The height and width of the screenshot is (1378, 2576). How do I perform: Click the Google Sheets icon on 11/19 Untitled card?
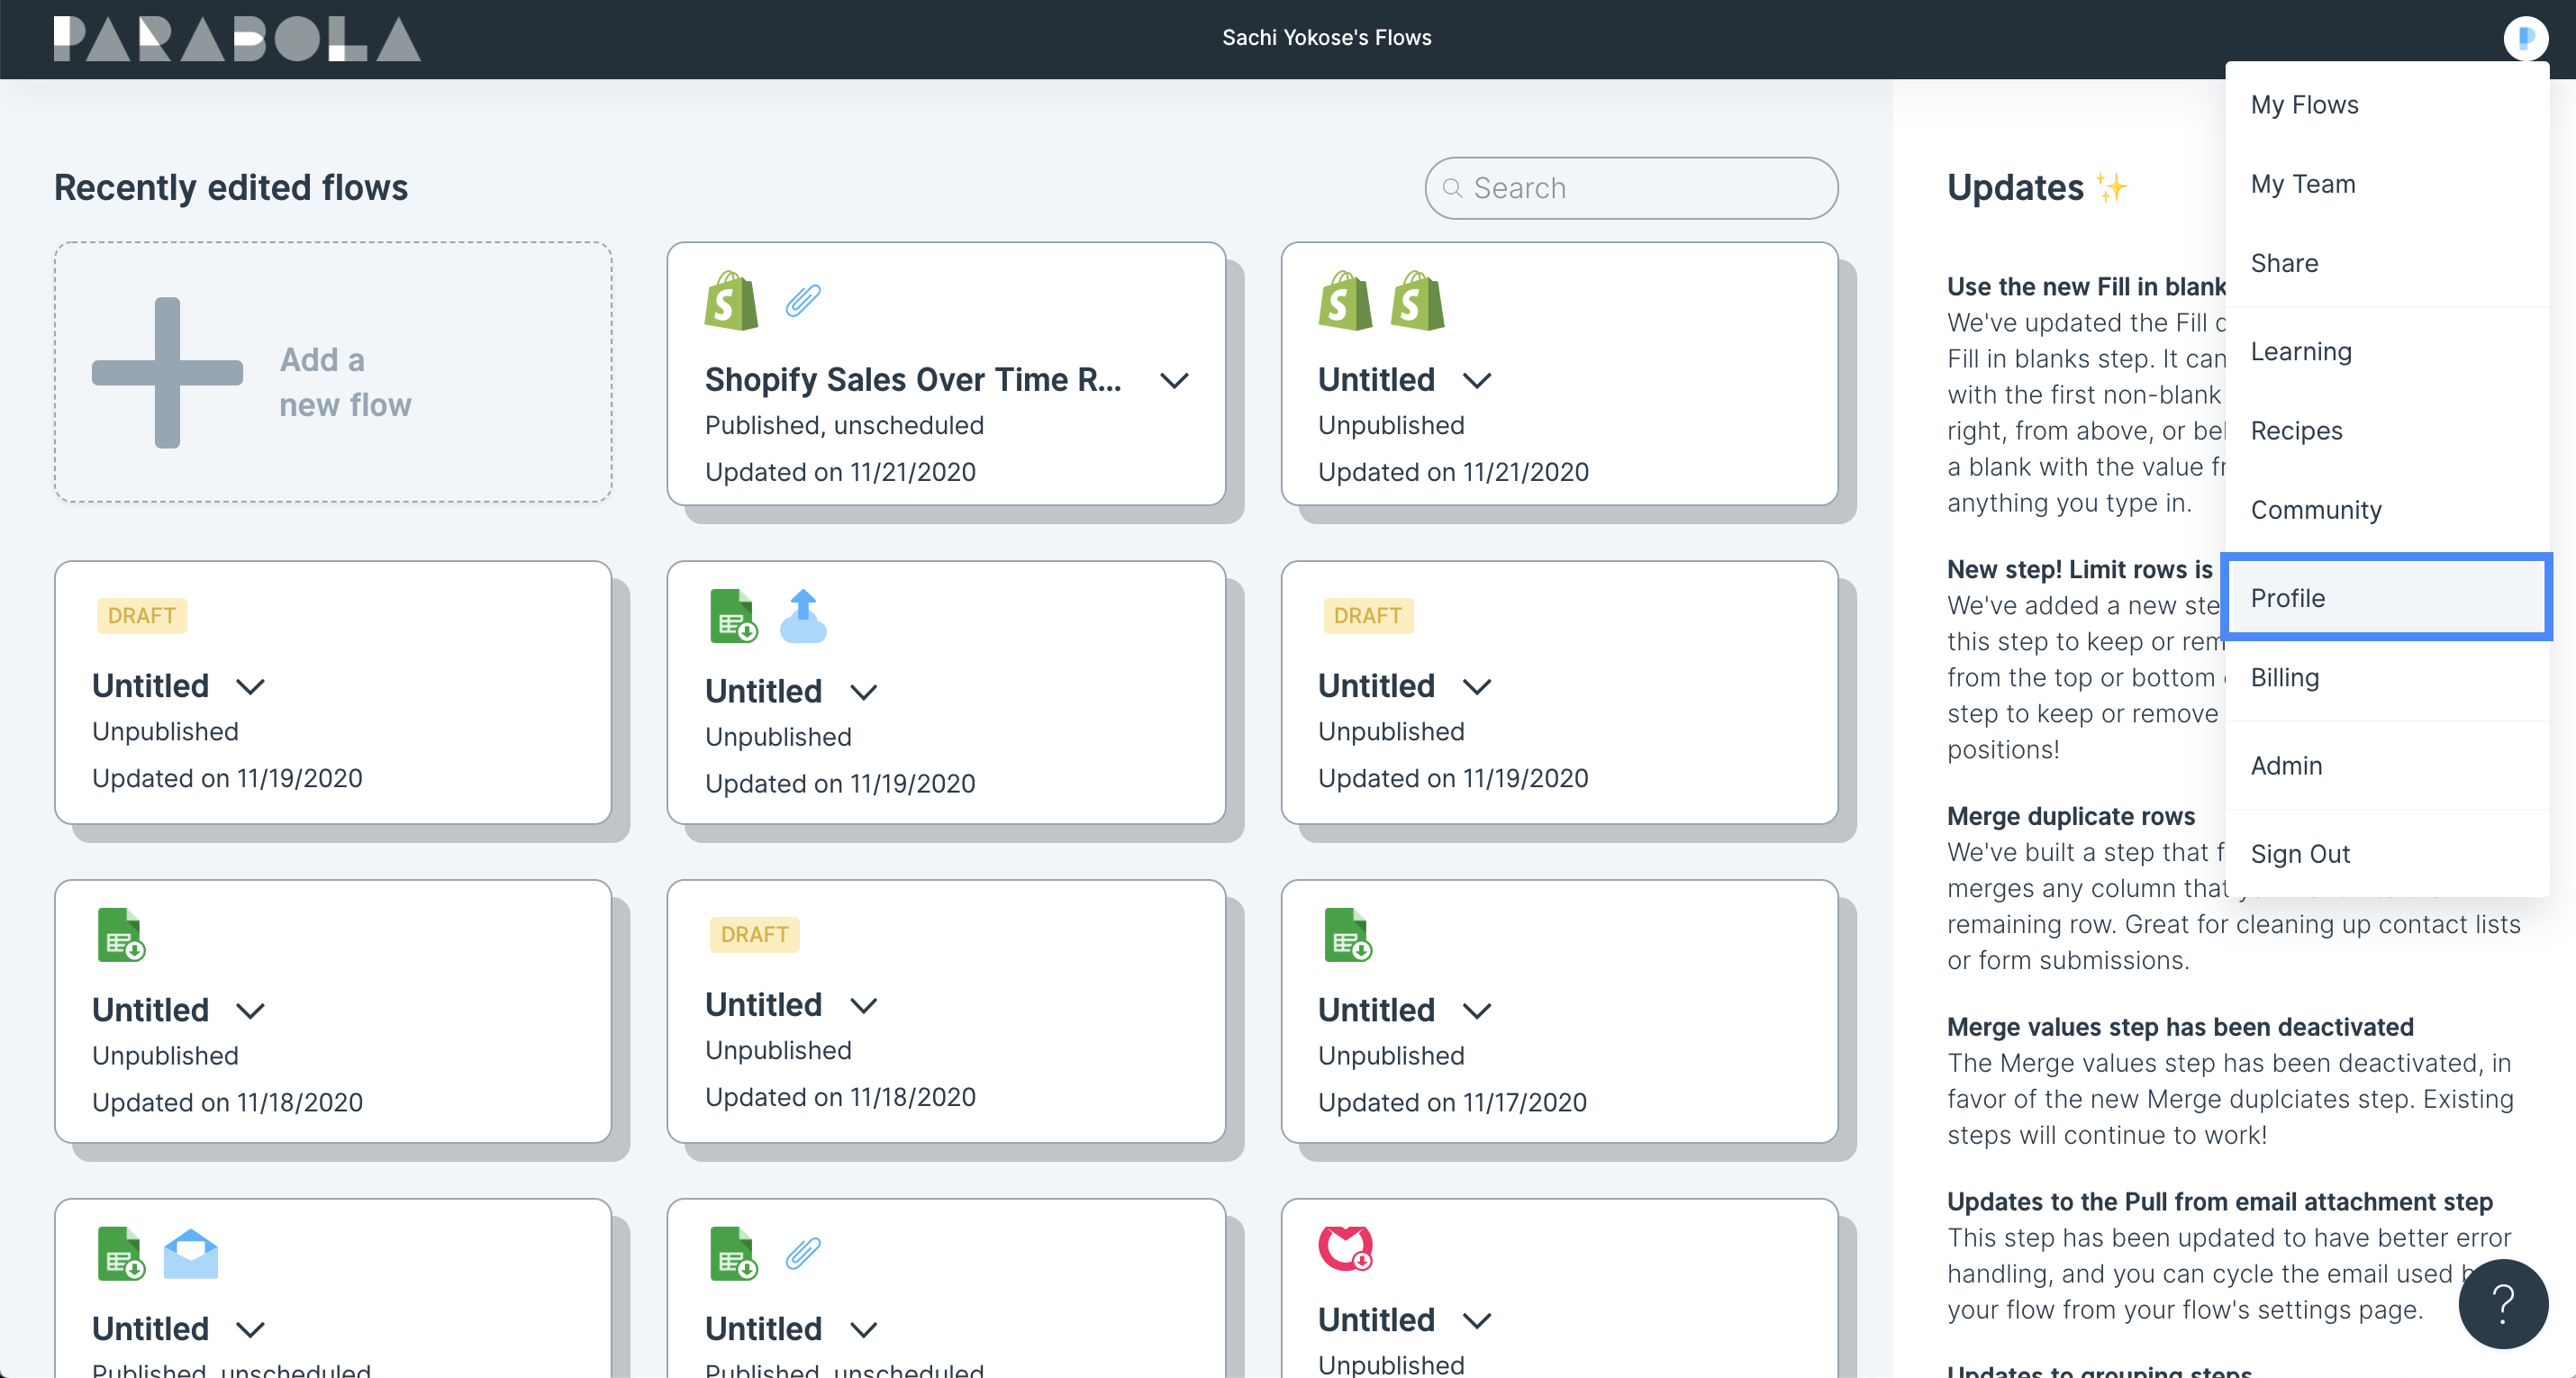coord(733,616)
